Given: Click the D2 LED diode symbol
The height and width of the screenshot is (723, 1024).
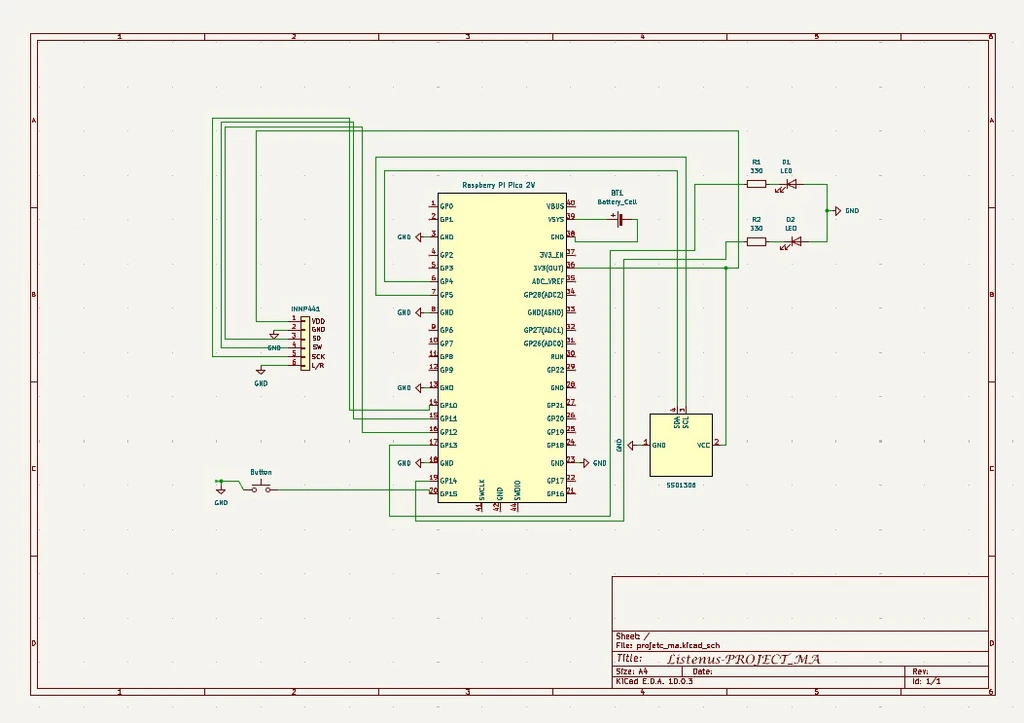Looking at the screenshot, I should (795, 242).
